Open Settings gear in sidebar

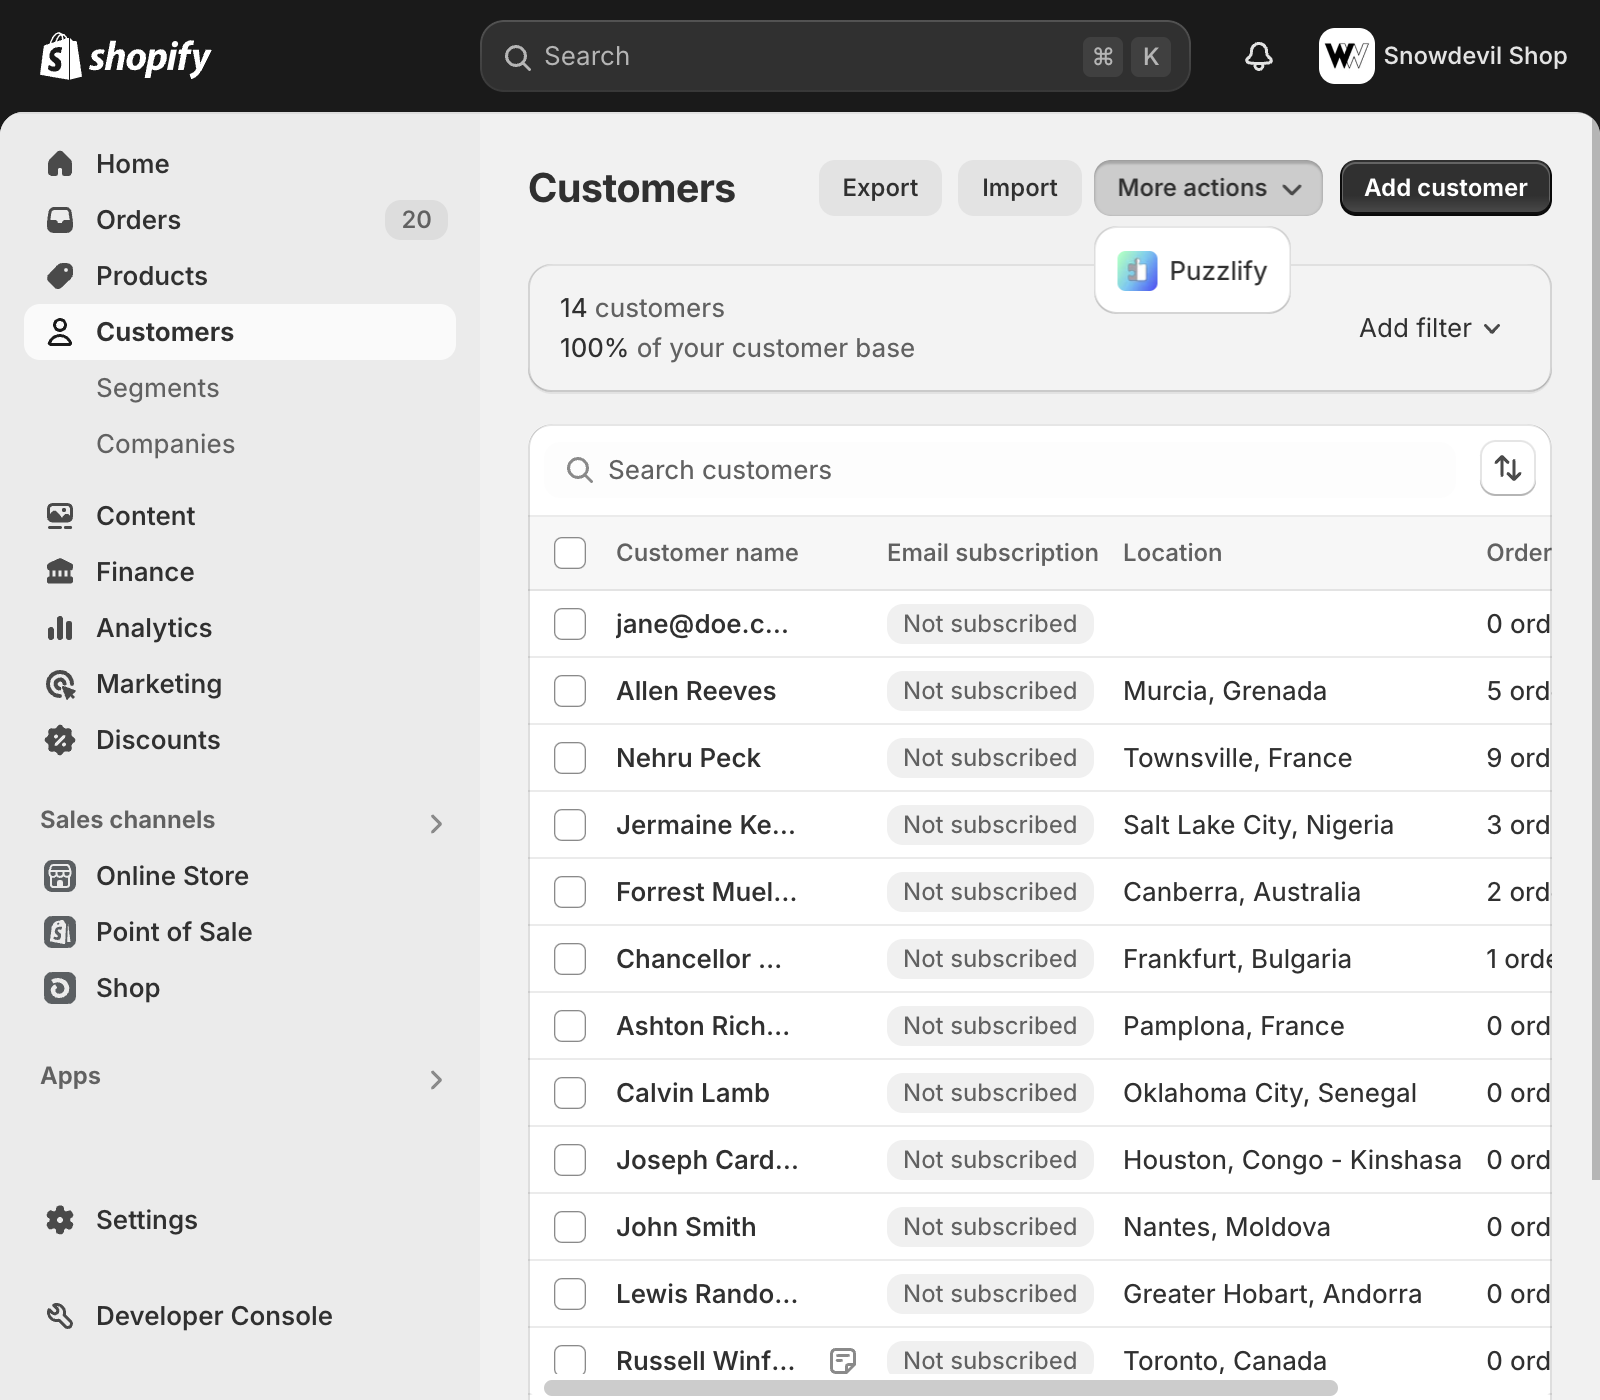coord(60,1220)
